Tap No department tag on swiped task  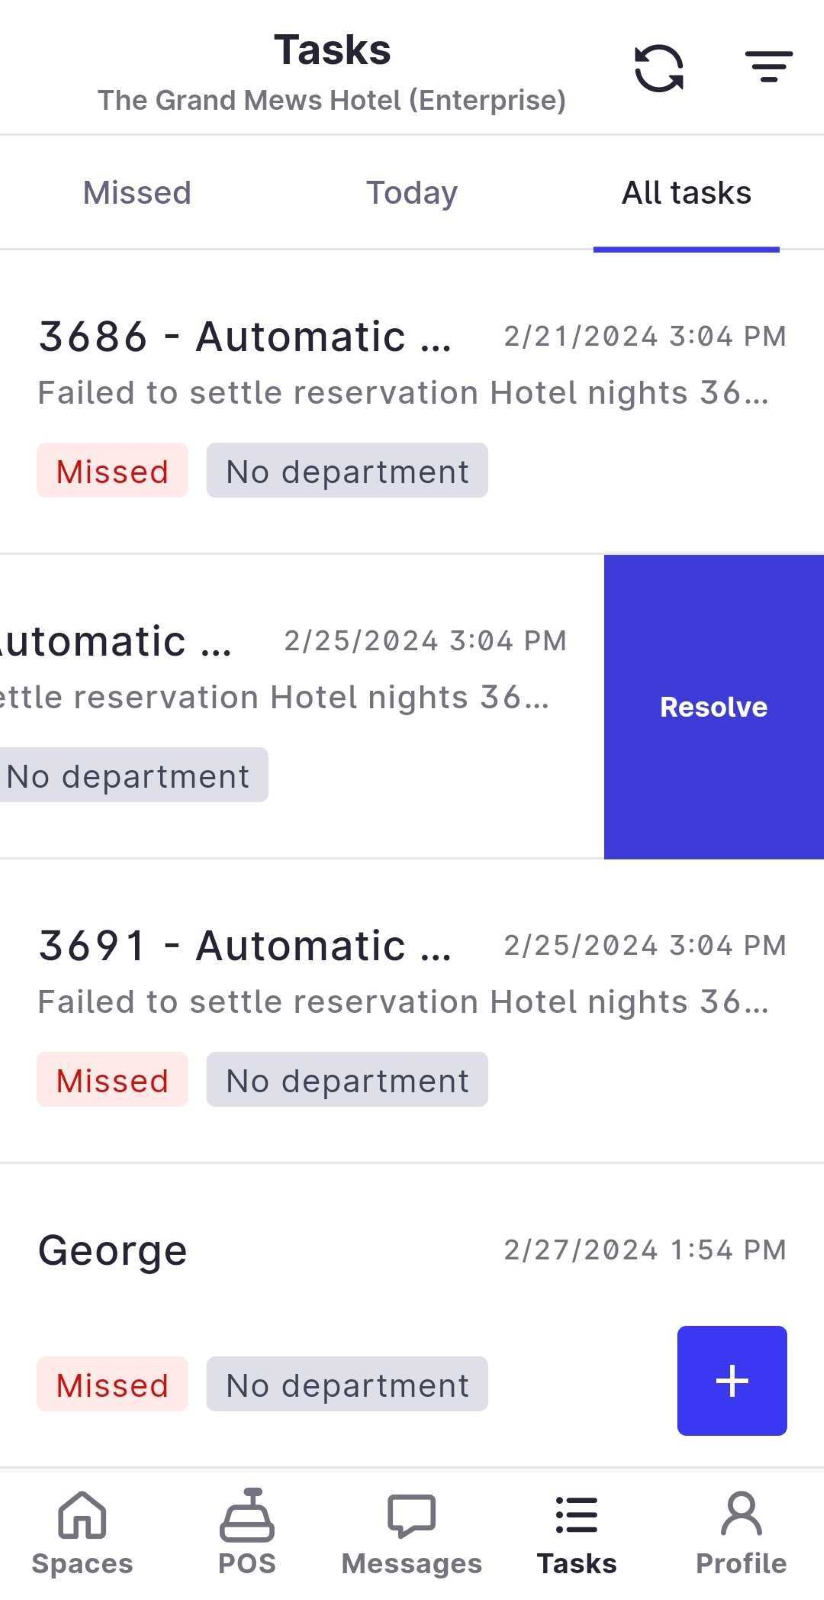tap(130, 776)
